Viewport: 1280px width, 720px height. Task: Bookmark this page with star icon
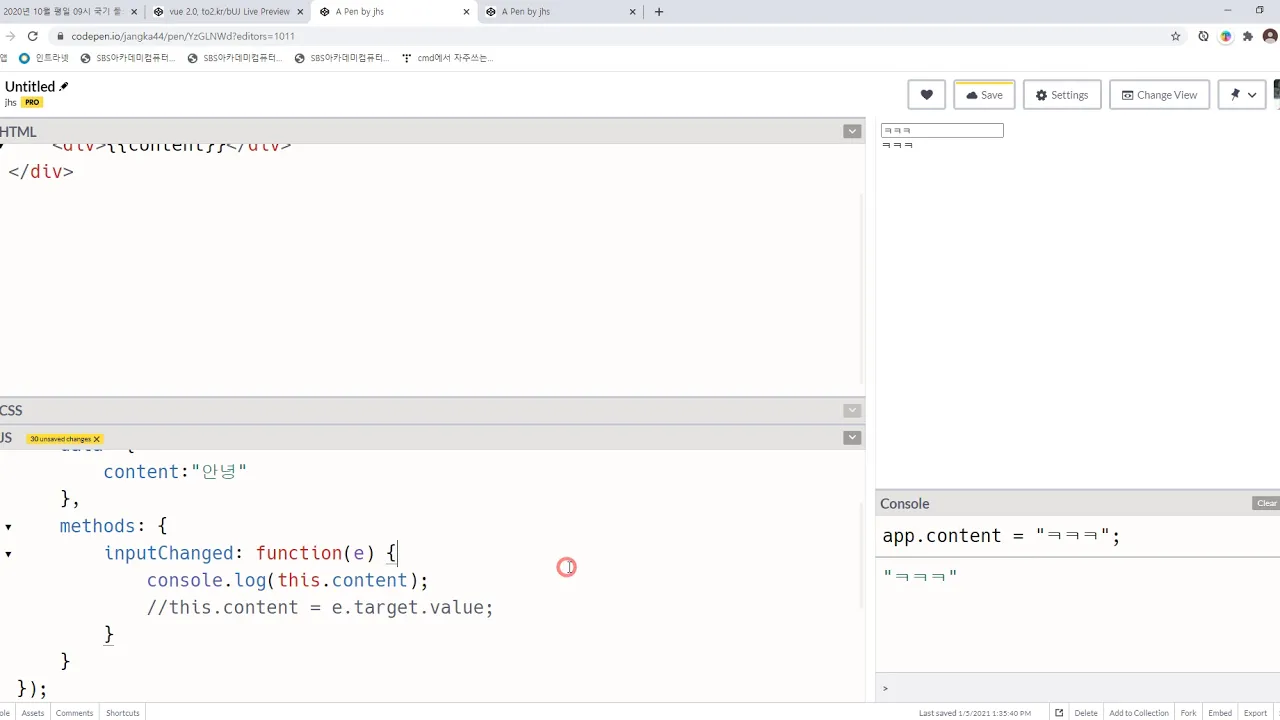1176,36
